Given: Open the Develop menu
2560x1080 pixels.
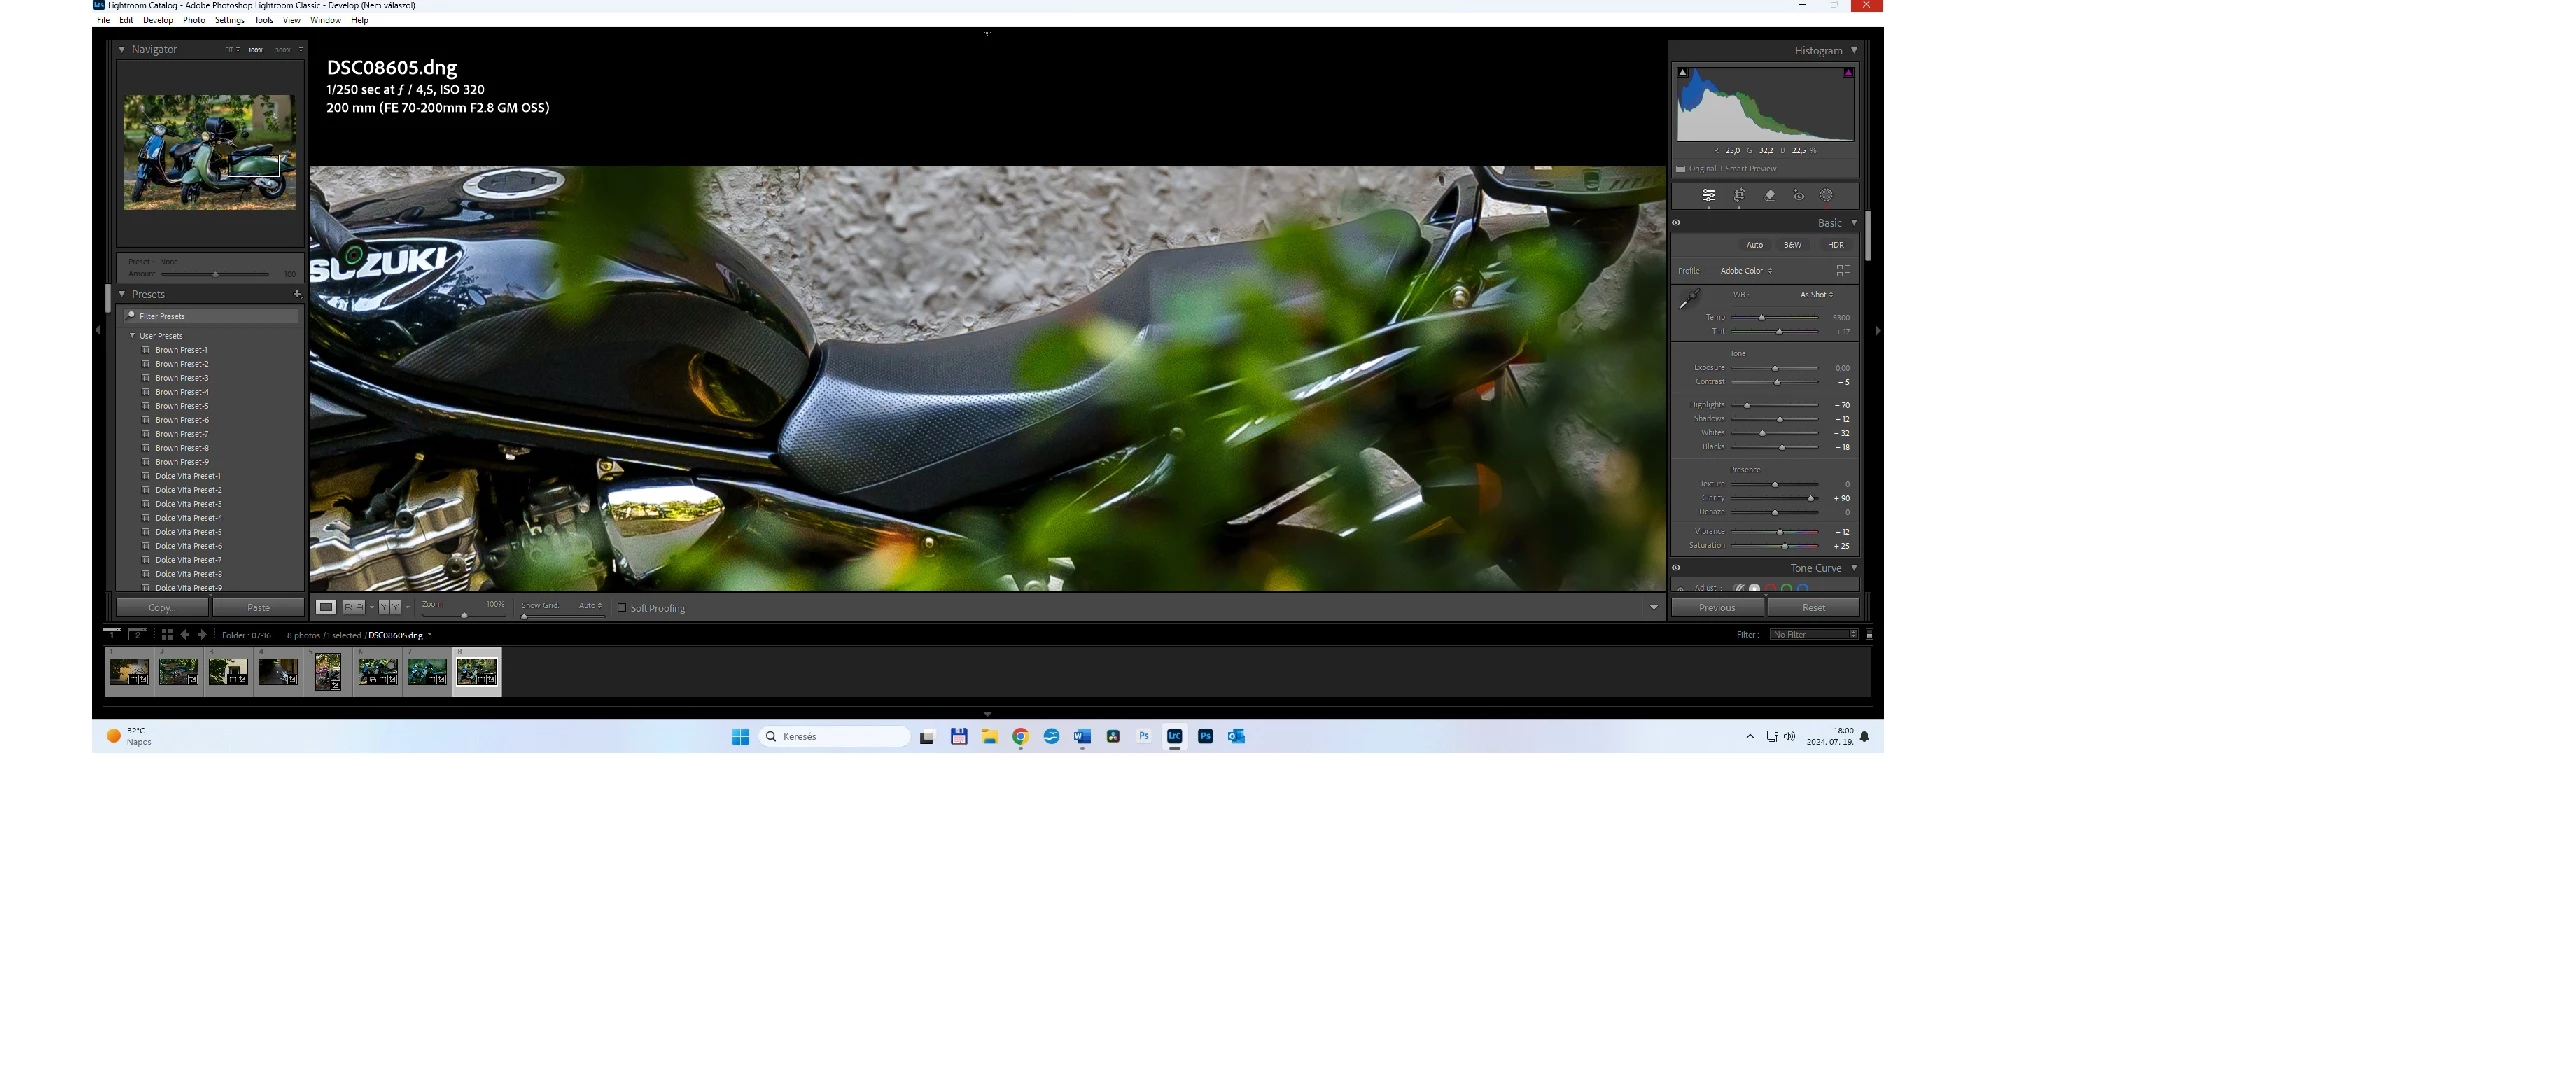Looking at the screenshot, I should click(157, 20).
